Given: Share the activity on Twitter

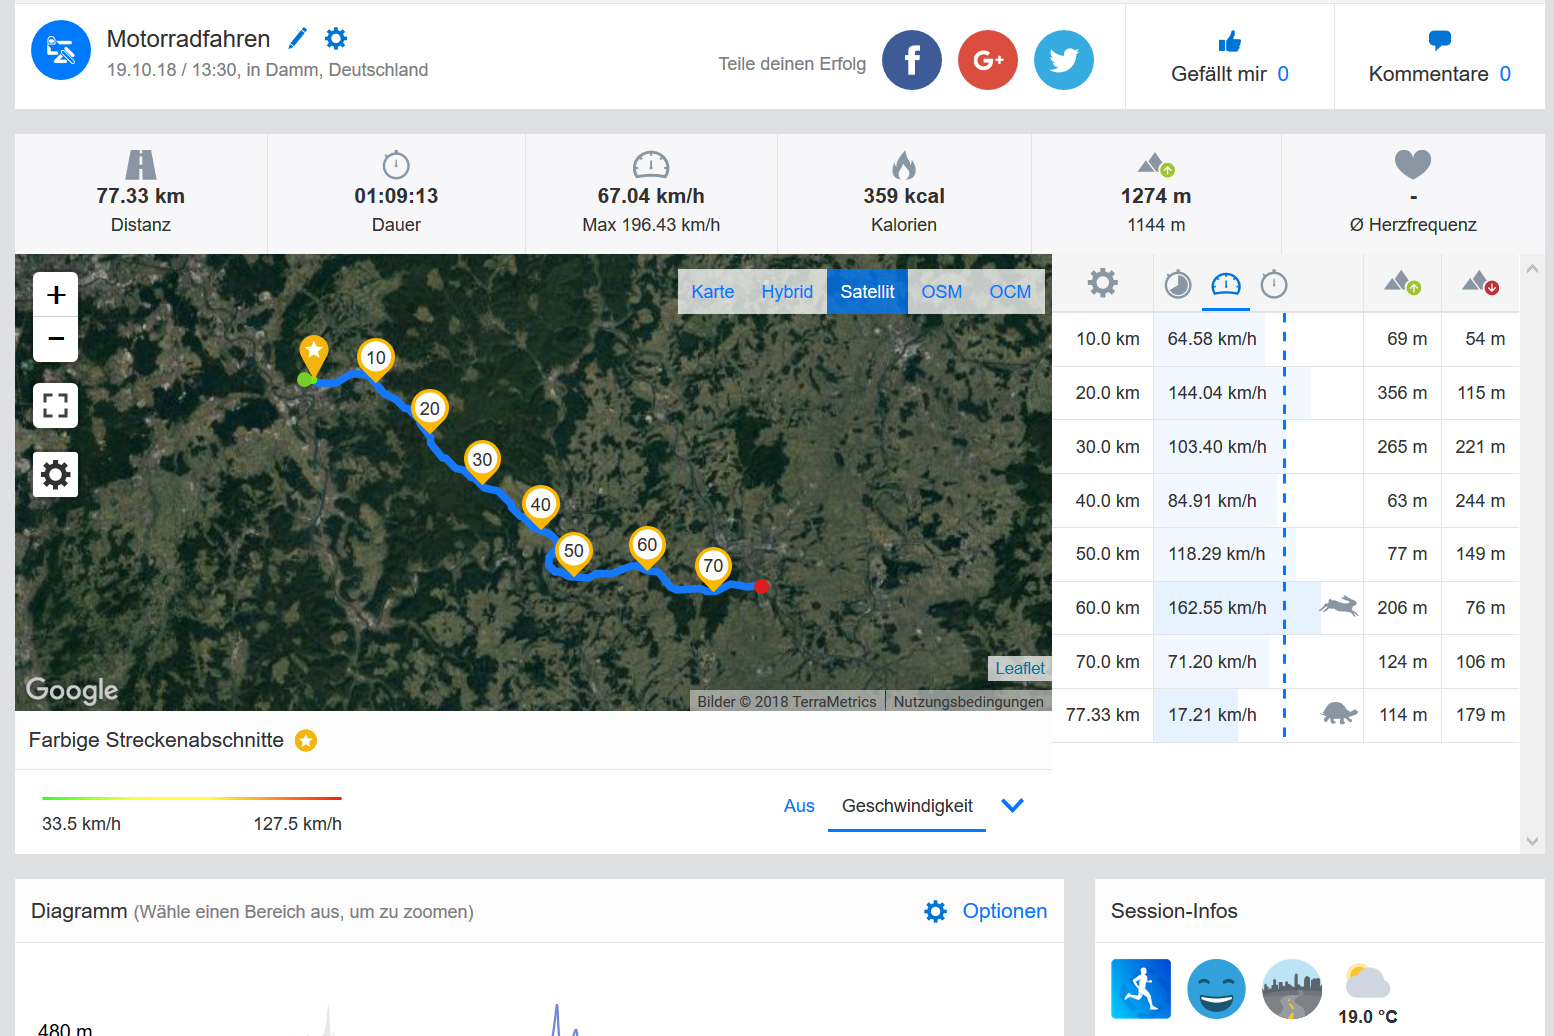Looking at the screenshot, I should click(x=1063, y=61).
